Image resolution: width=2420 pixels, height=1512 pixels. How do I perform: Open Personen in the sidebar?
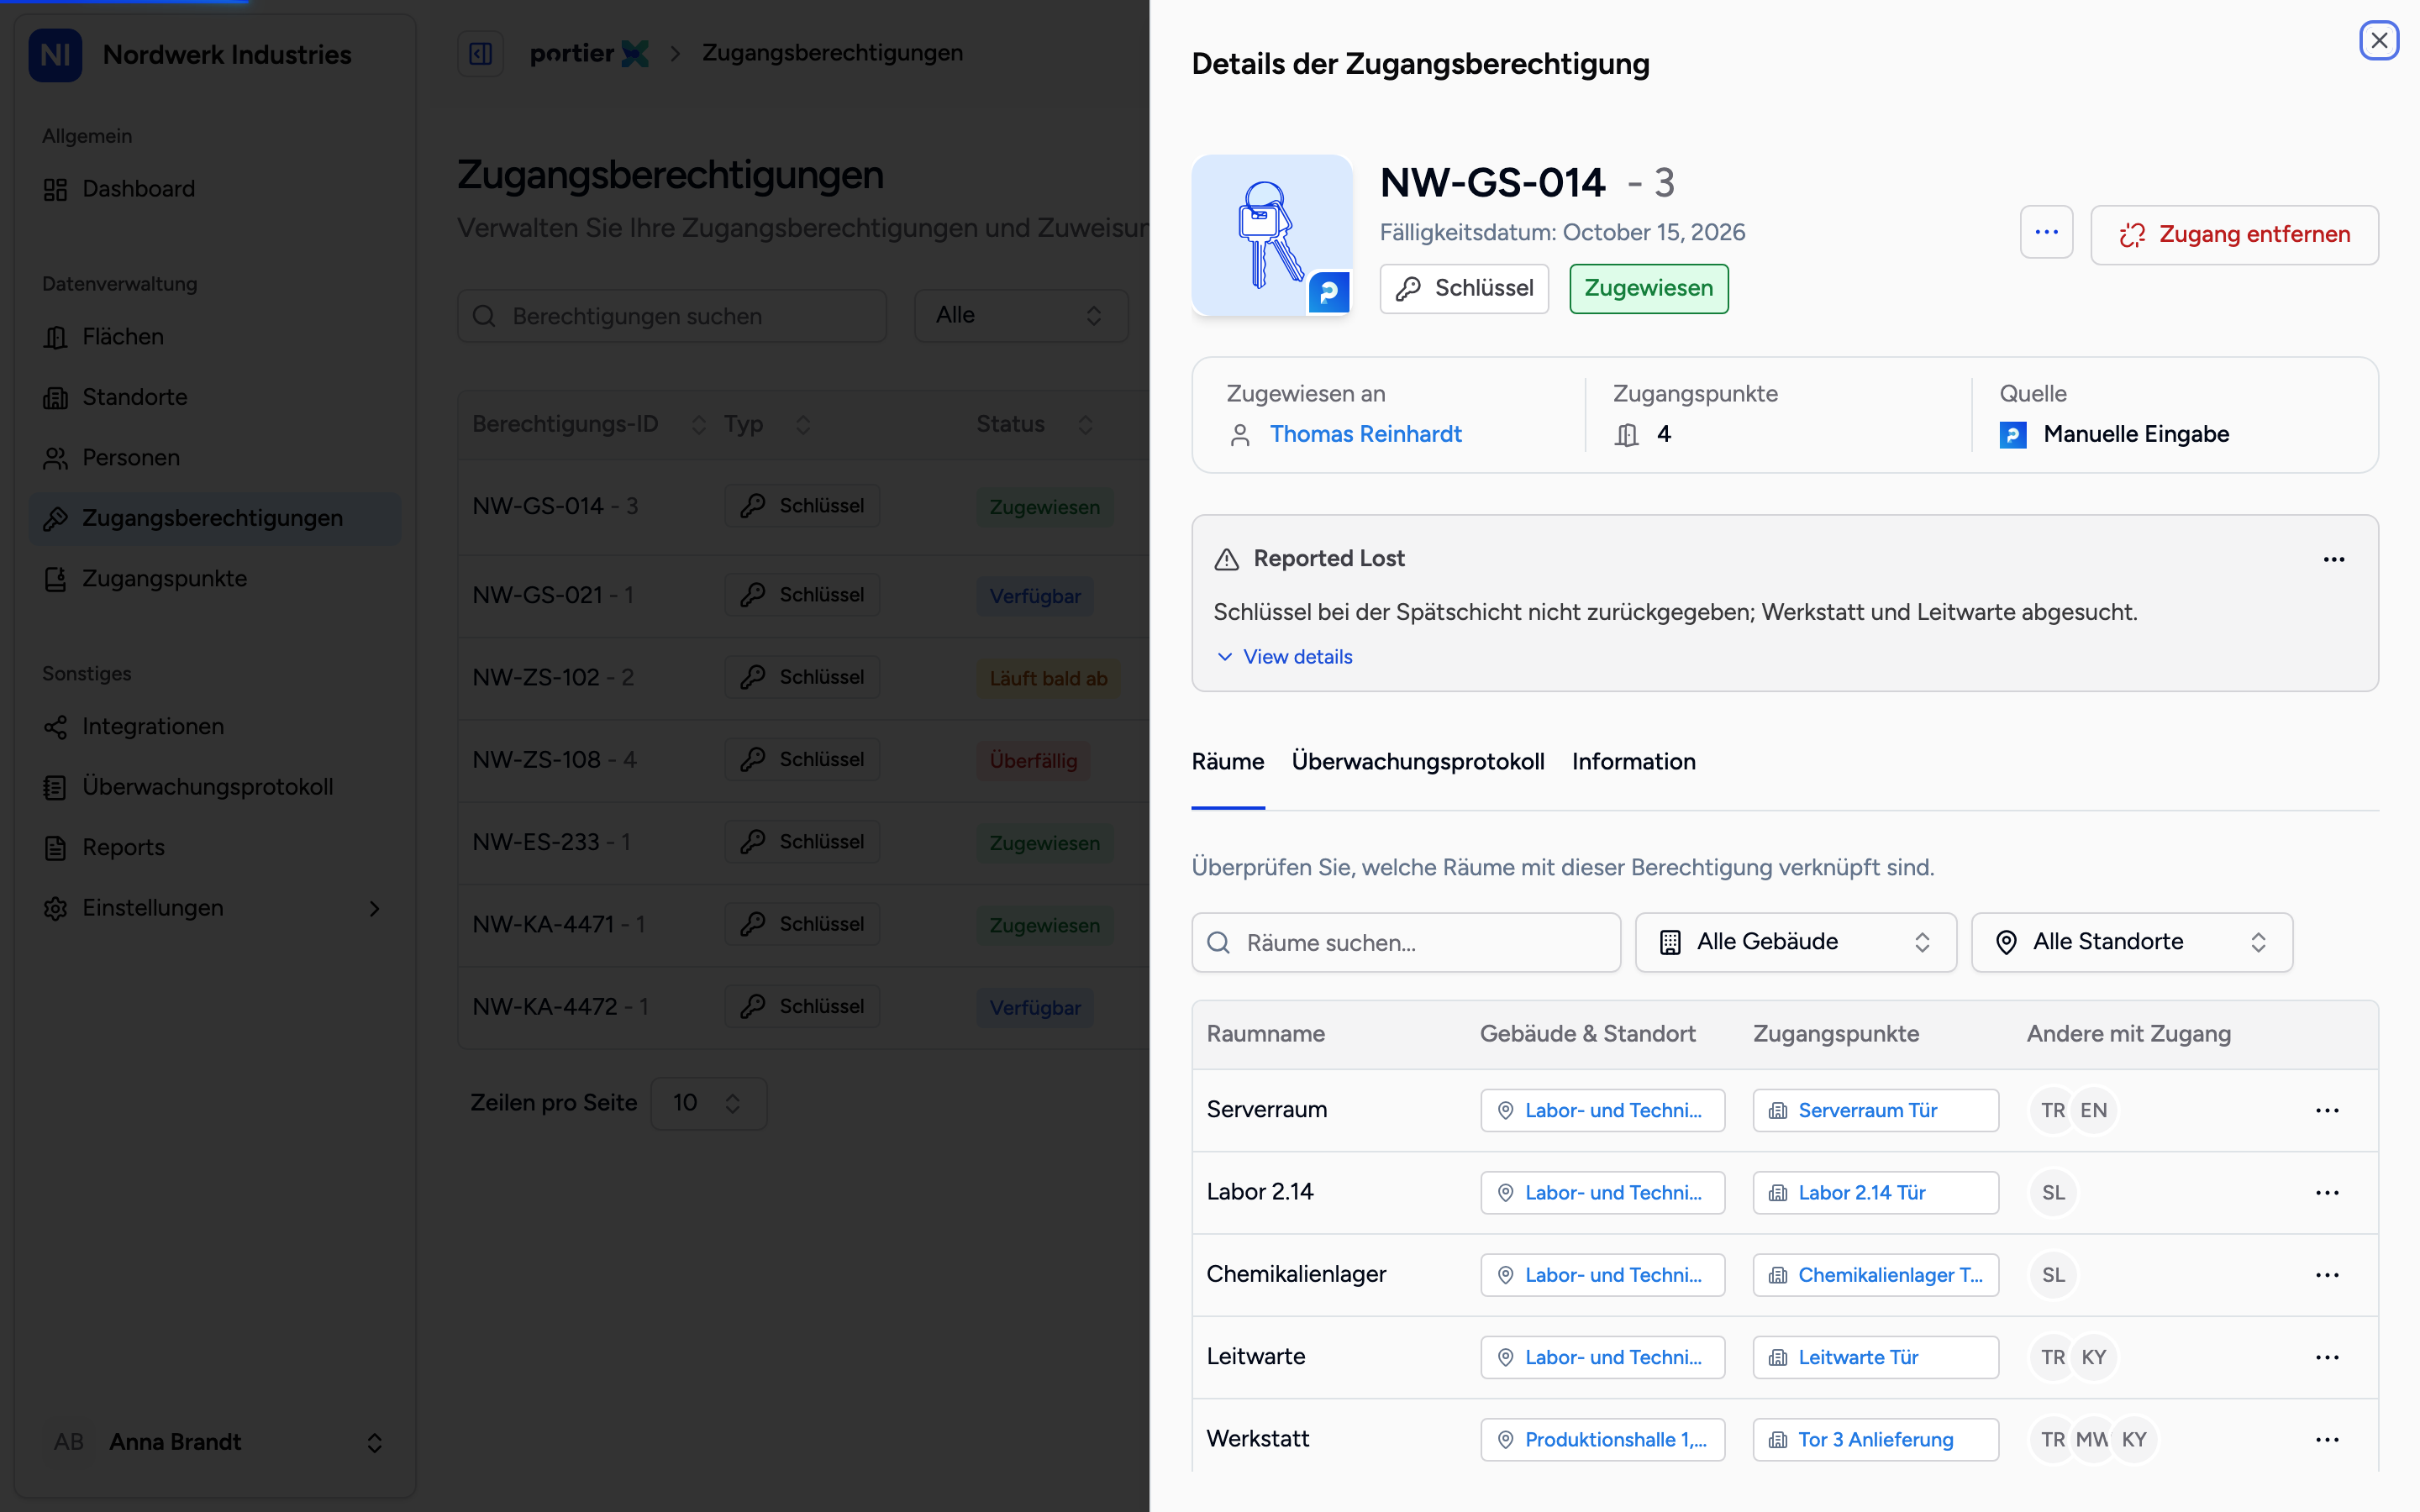pyautogui.click(x=215, y=458)
